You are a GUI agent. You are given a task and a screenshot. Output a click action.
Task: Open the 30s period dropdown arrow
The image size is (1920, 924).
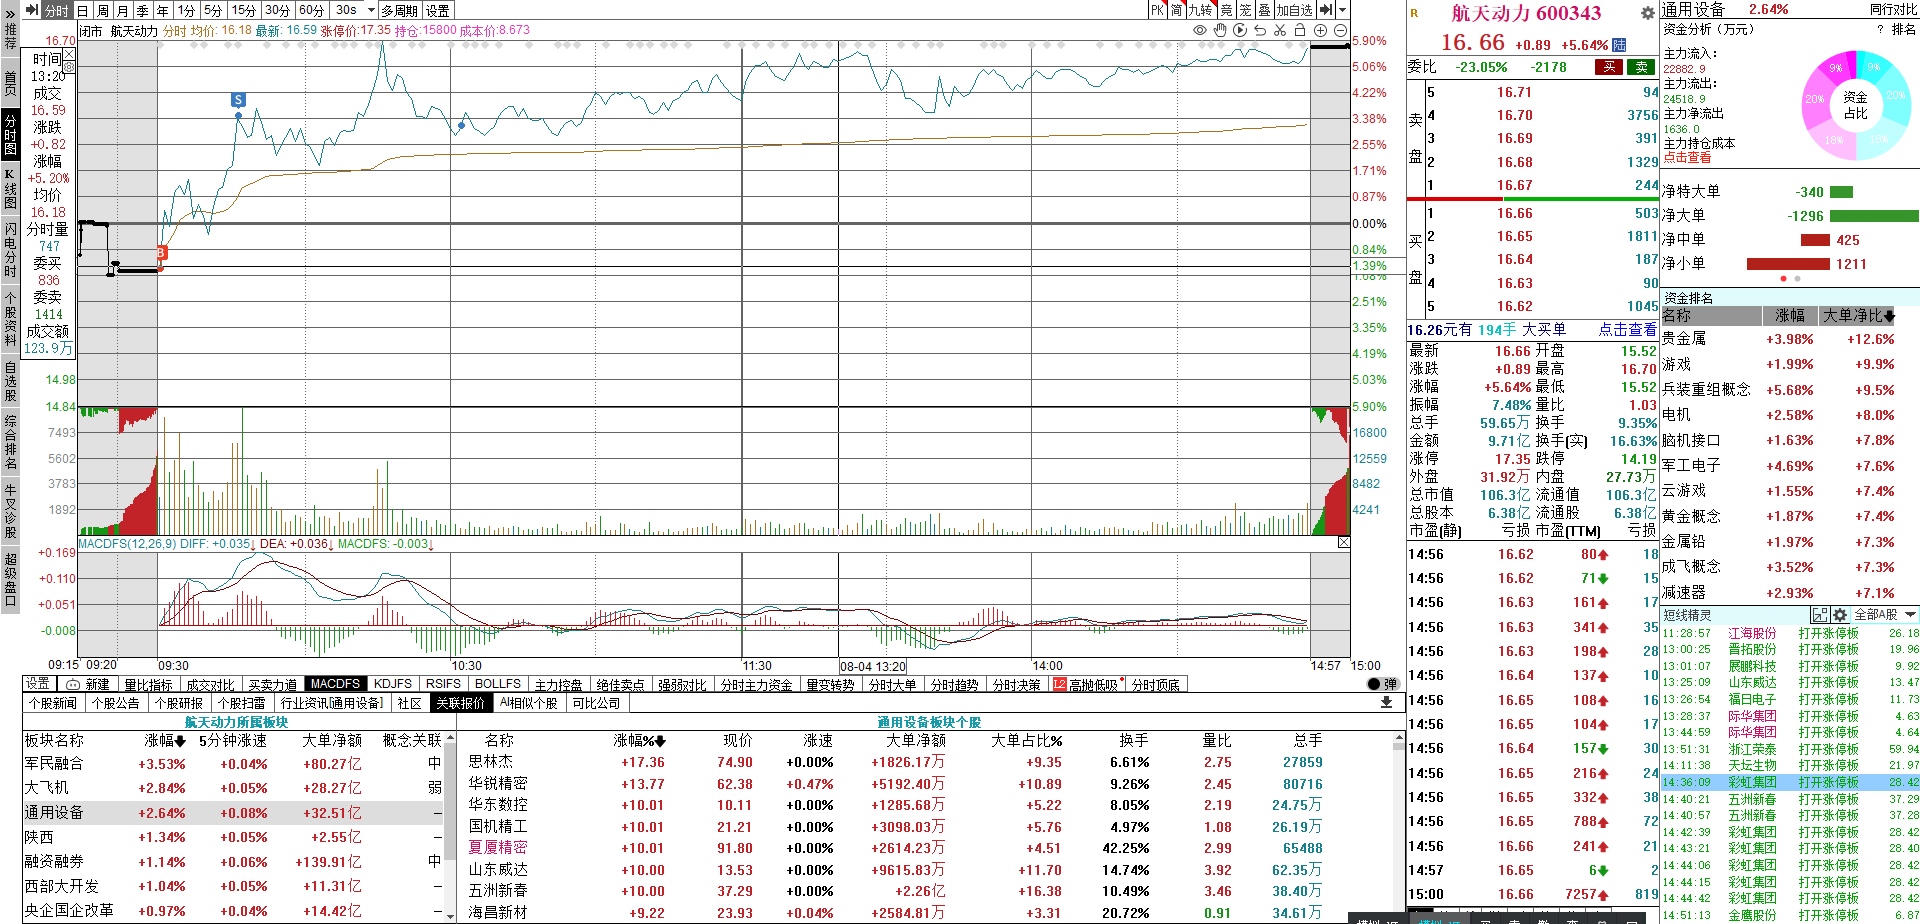tap(371, 10)
